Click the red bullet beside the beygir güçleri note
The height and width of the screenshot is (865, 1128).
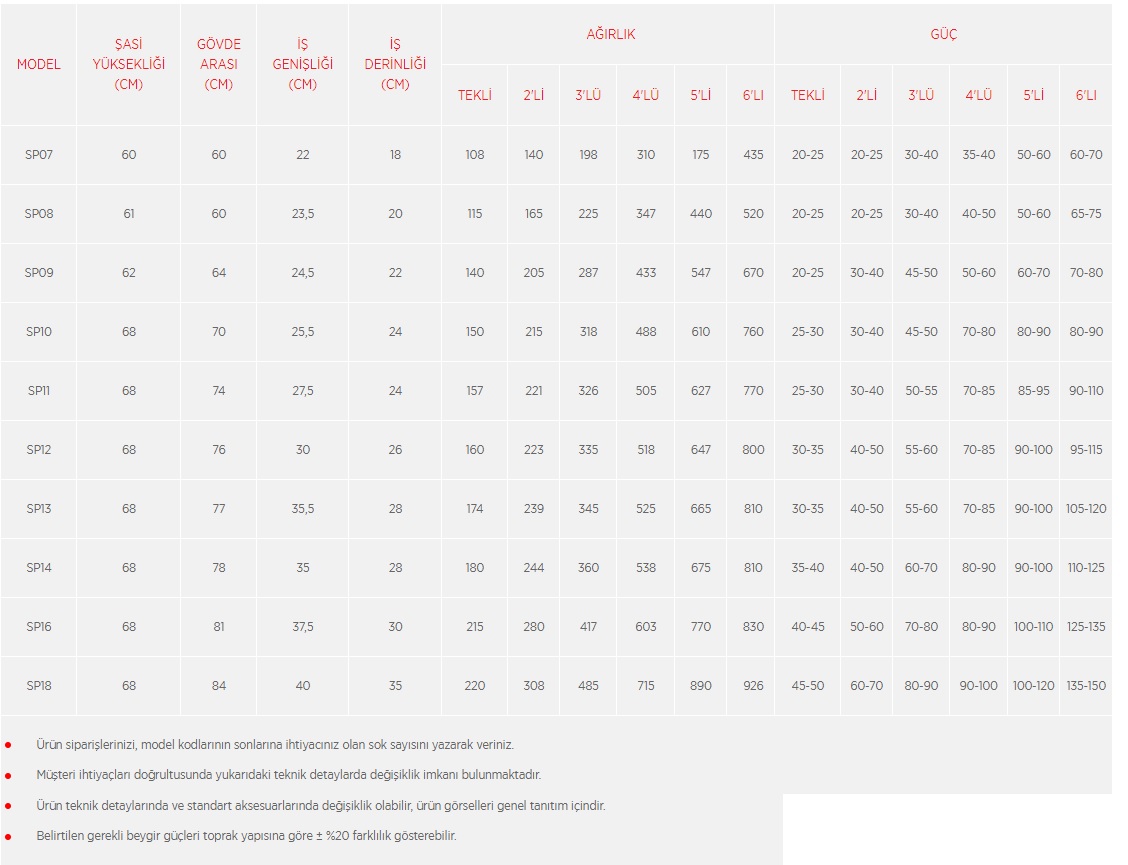[x=8, y=836]
